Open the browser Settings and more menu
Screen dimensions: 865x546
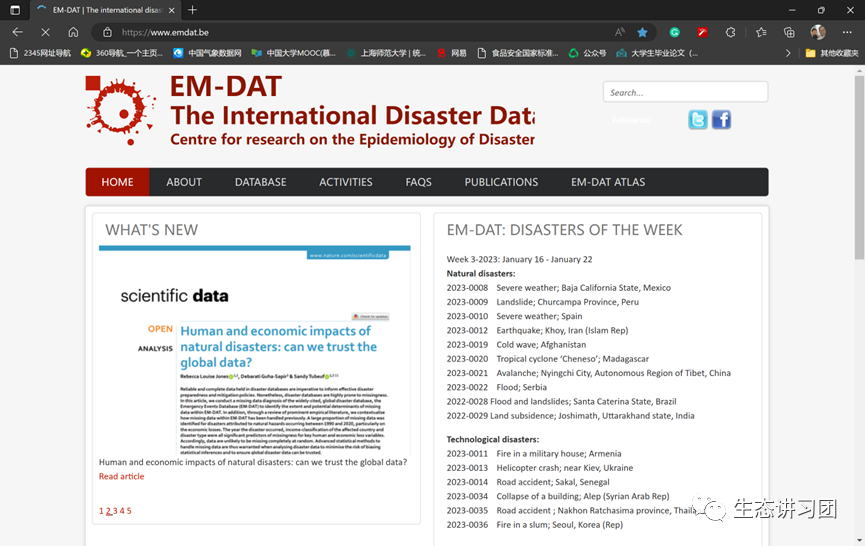pyautogui.click(x=847, y=33)
